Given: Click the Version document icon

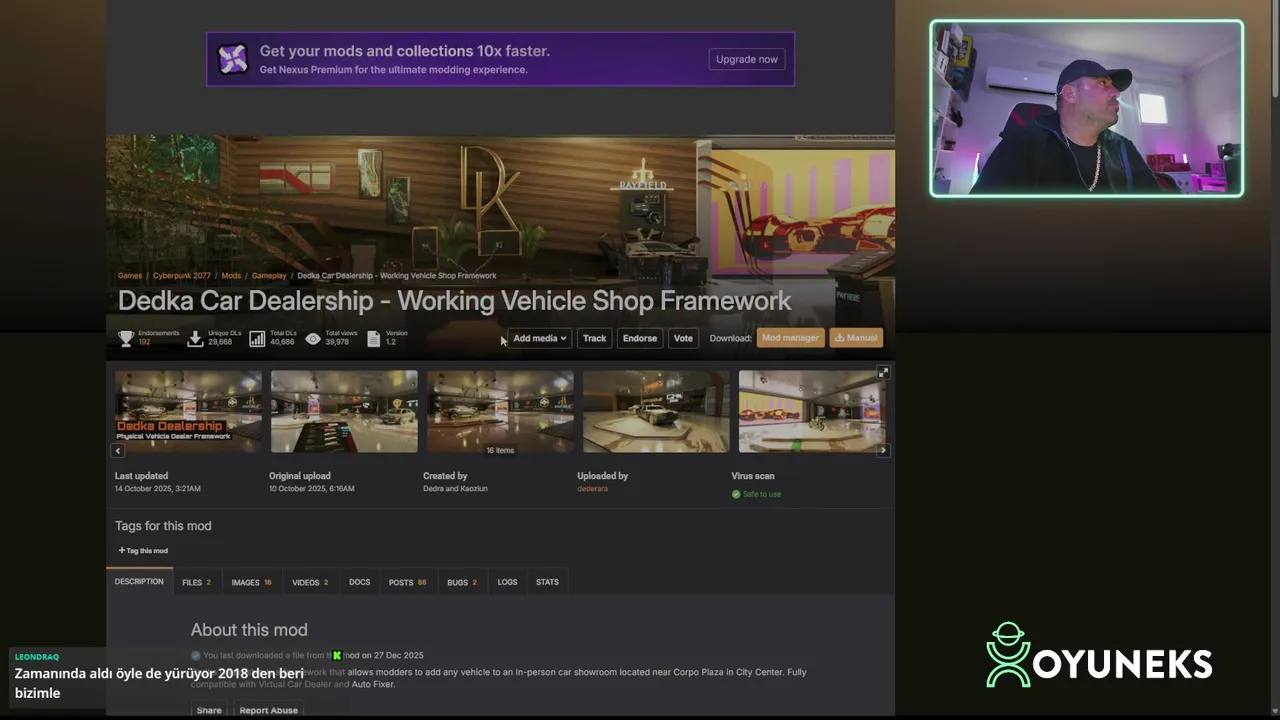Looking at the screenshot, I should (x=374, y=339).
